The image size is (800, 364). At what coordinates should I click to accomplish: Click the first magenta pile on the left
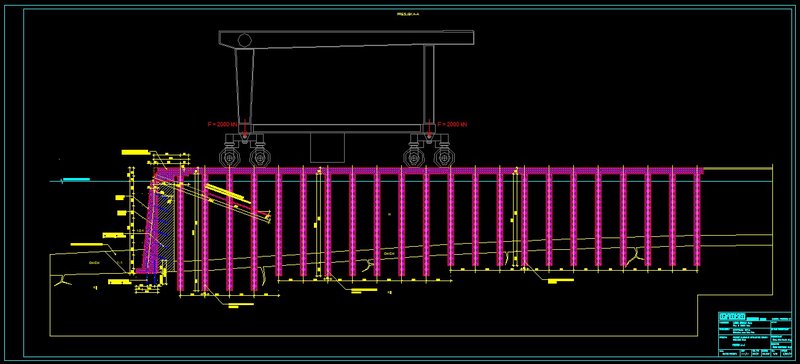coord(180,230)
